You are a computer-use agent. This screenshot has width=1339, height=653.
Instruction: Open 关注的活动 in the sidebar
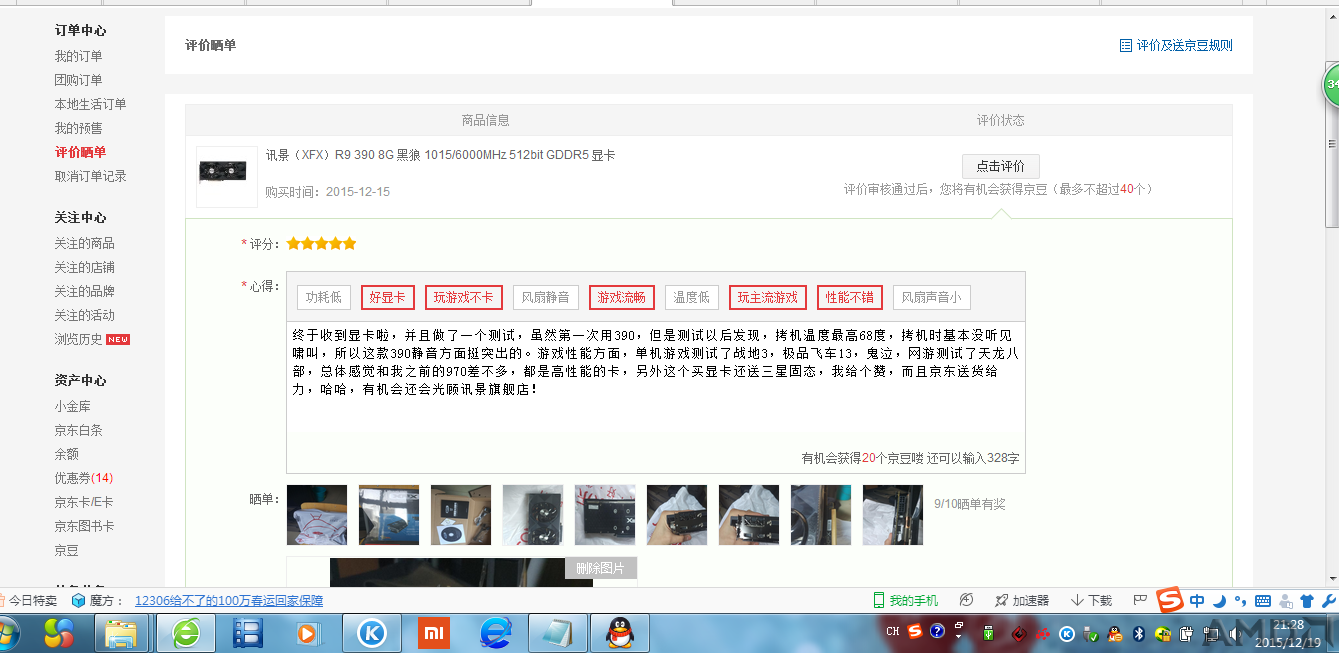84,315
